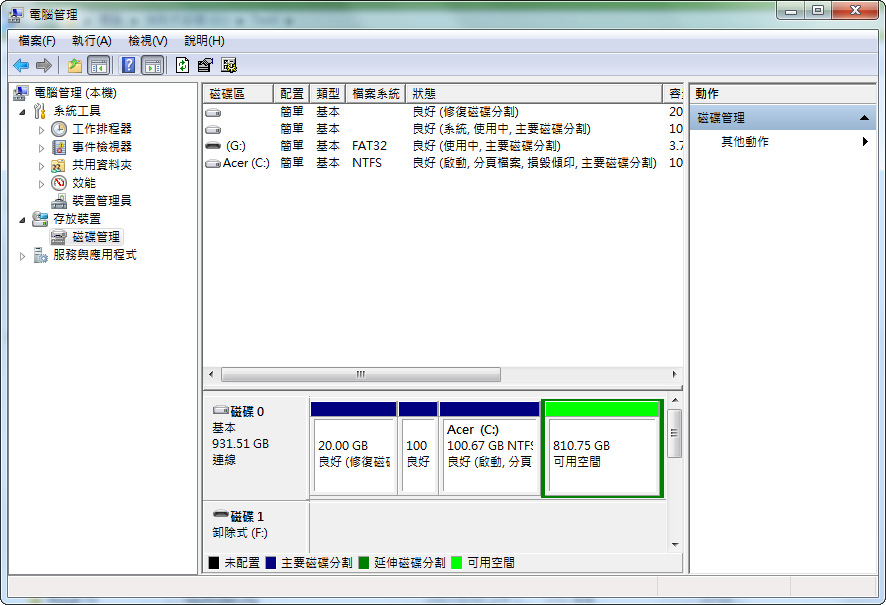Screen dimensions: 886x605
Task: Click 其他動作 in the actions pane
Action: (x=745, y=142)
